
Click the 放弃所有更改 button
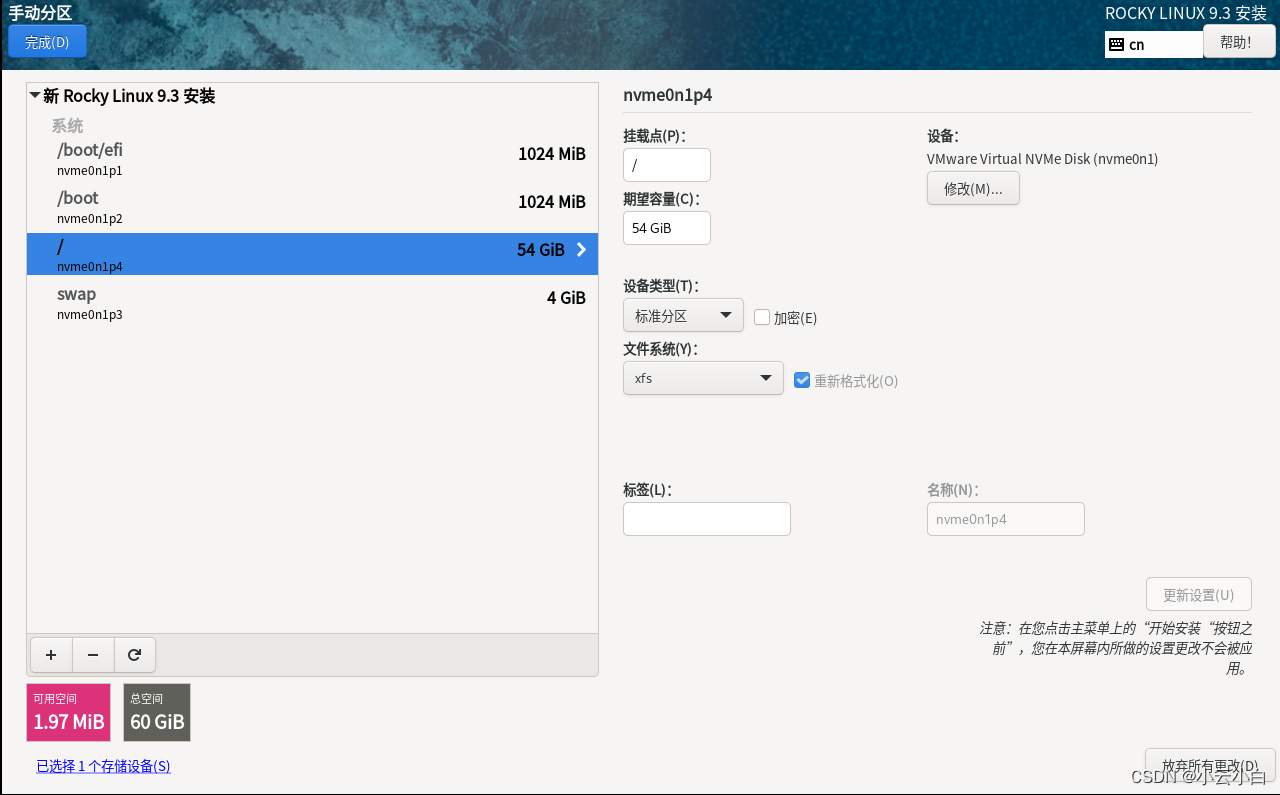coord(1210,765)
